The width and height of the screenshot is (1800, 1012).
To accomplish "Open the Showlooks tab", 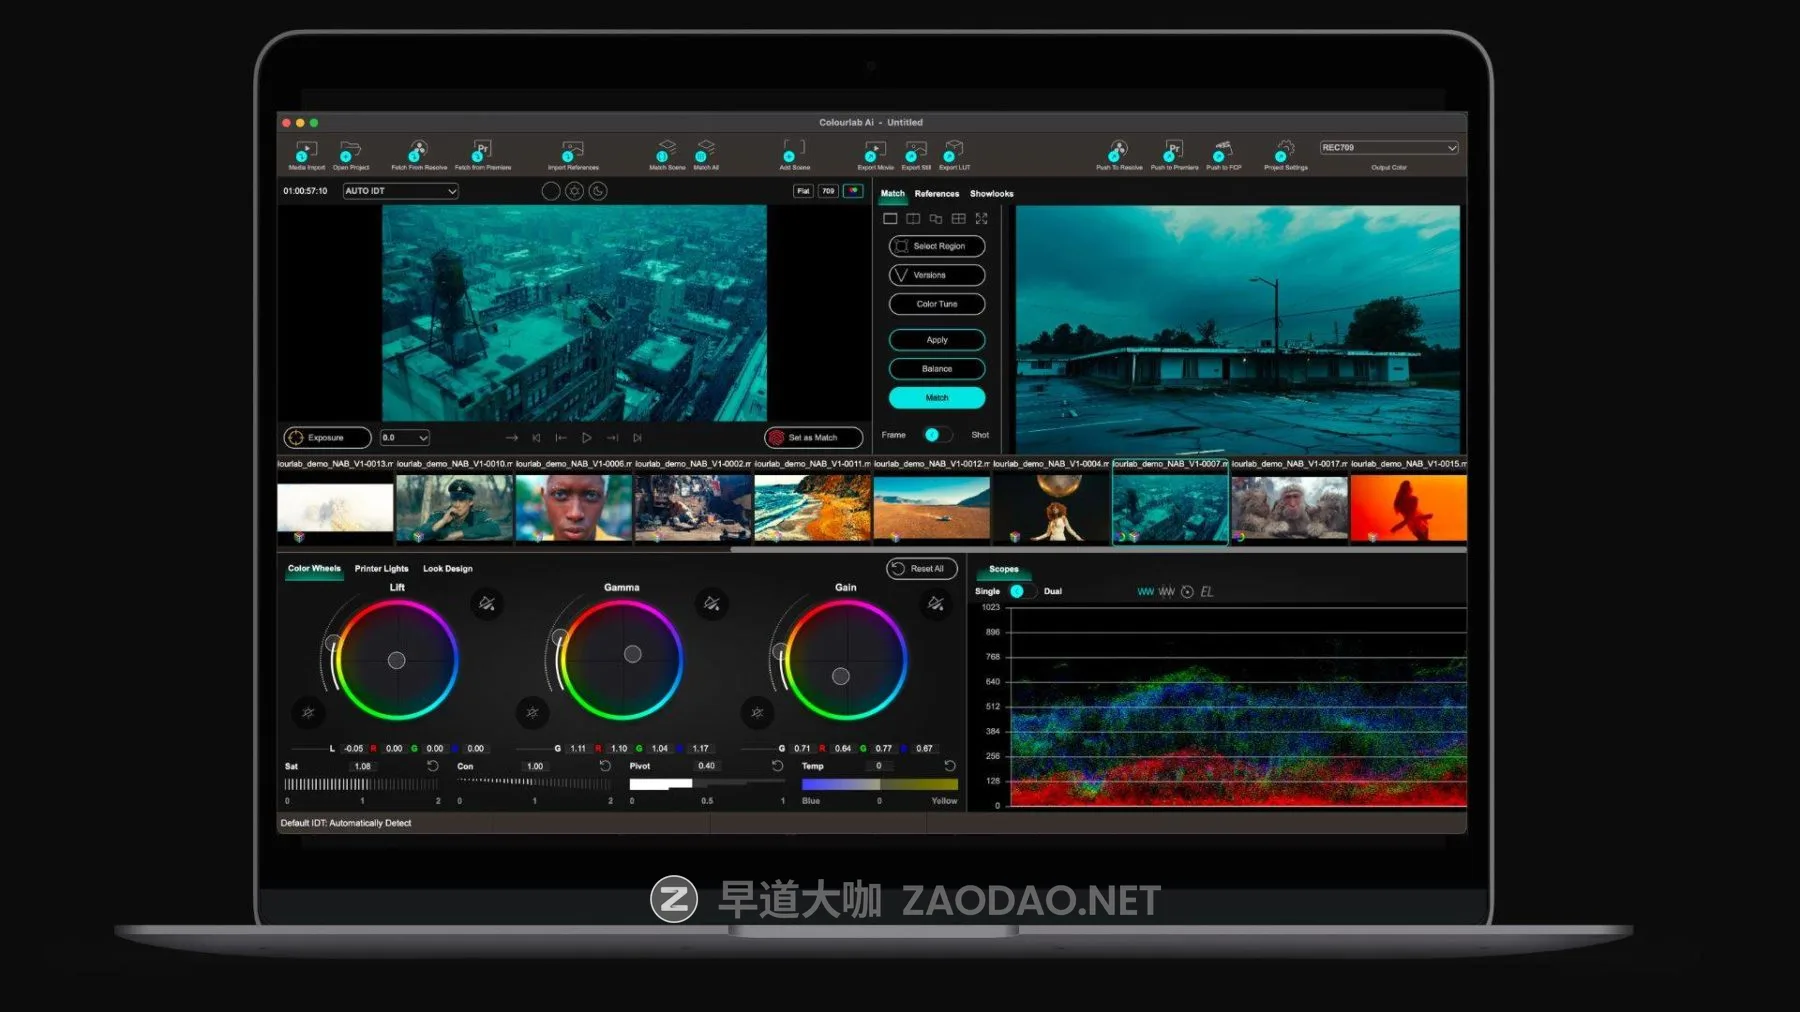I will click(x=991, y=194).
